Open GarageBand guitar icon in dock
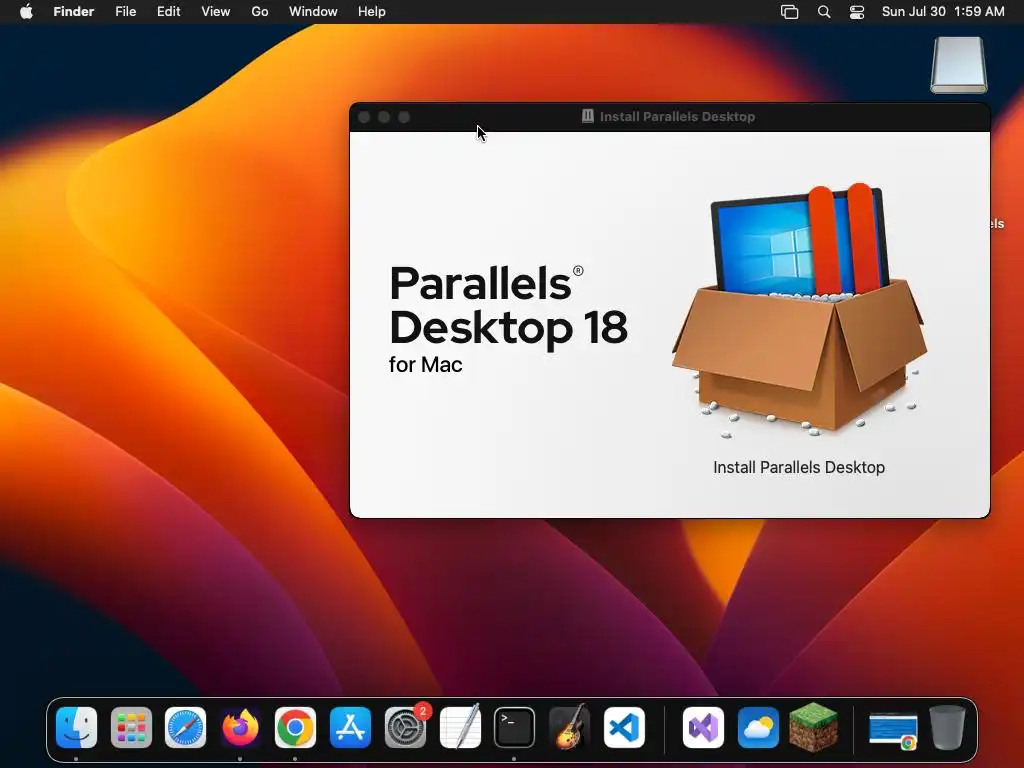The image size is (1024, 768). (569, 727)
